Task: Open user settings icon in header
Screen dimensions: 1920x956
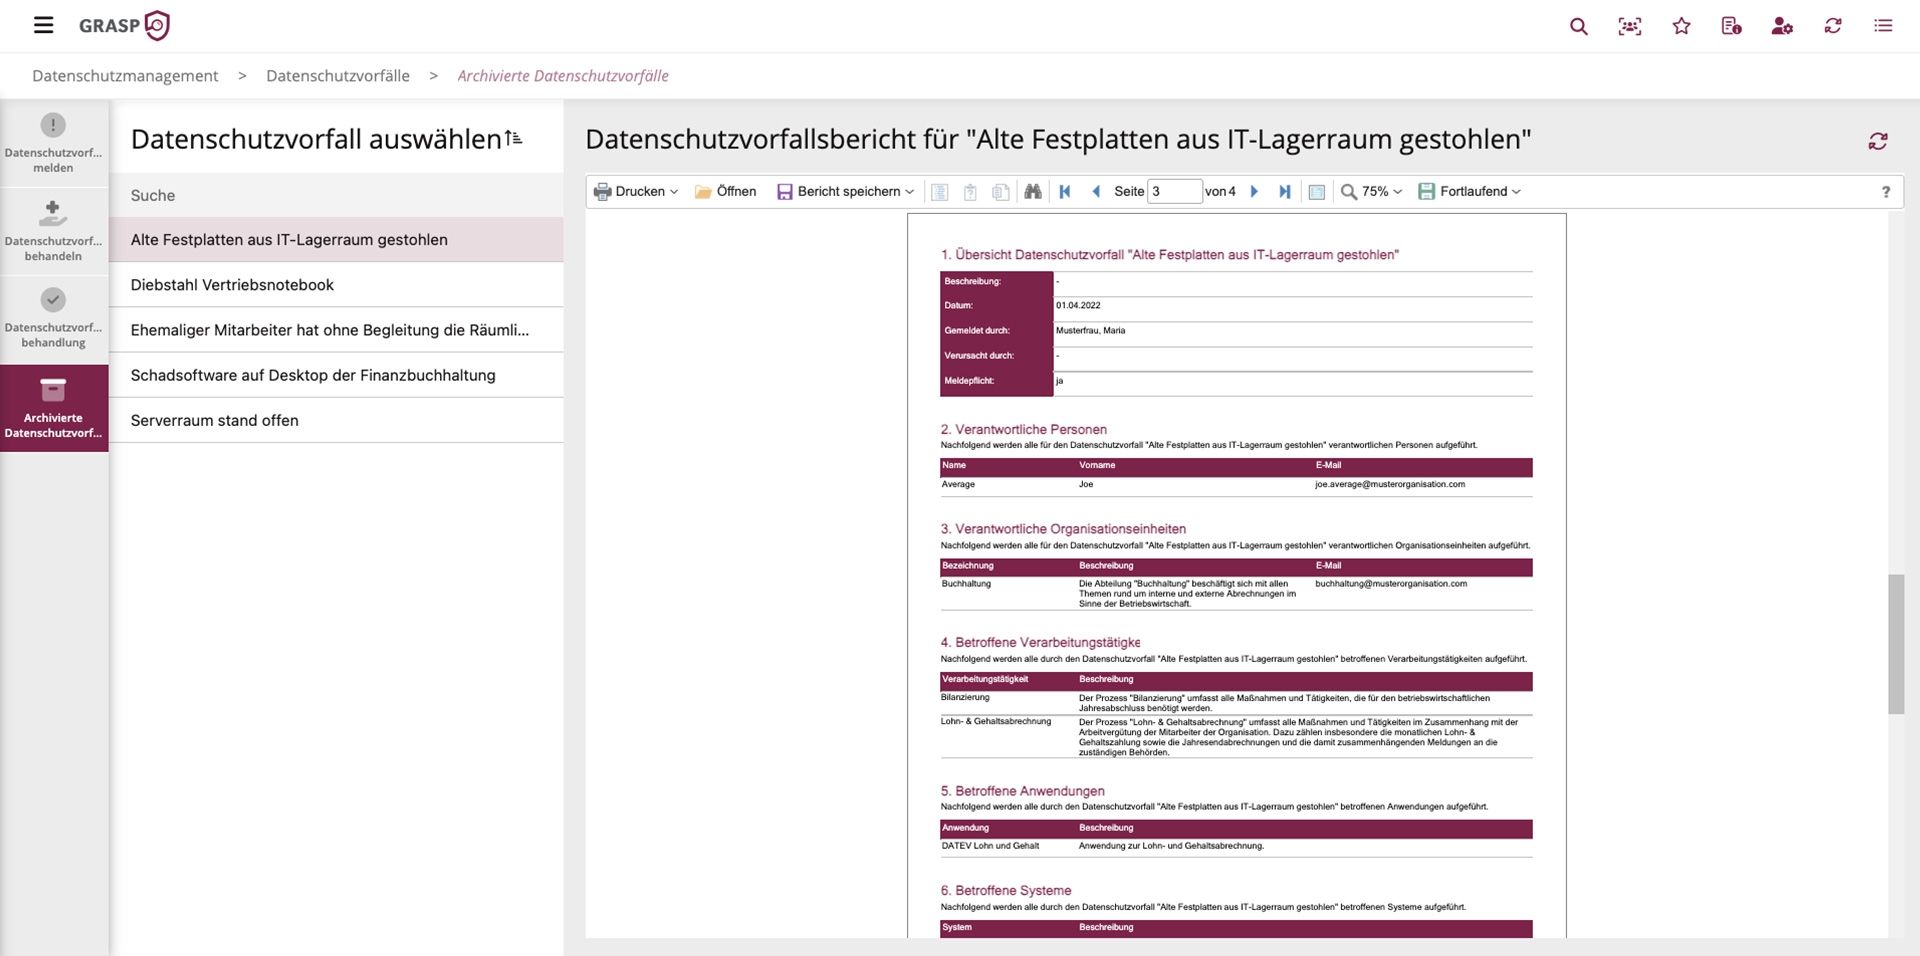Action: [x=1782, y=26]
